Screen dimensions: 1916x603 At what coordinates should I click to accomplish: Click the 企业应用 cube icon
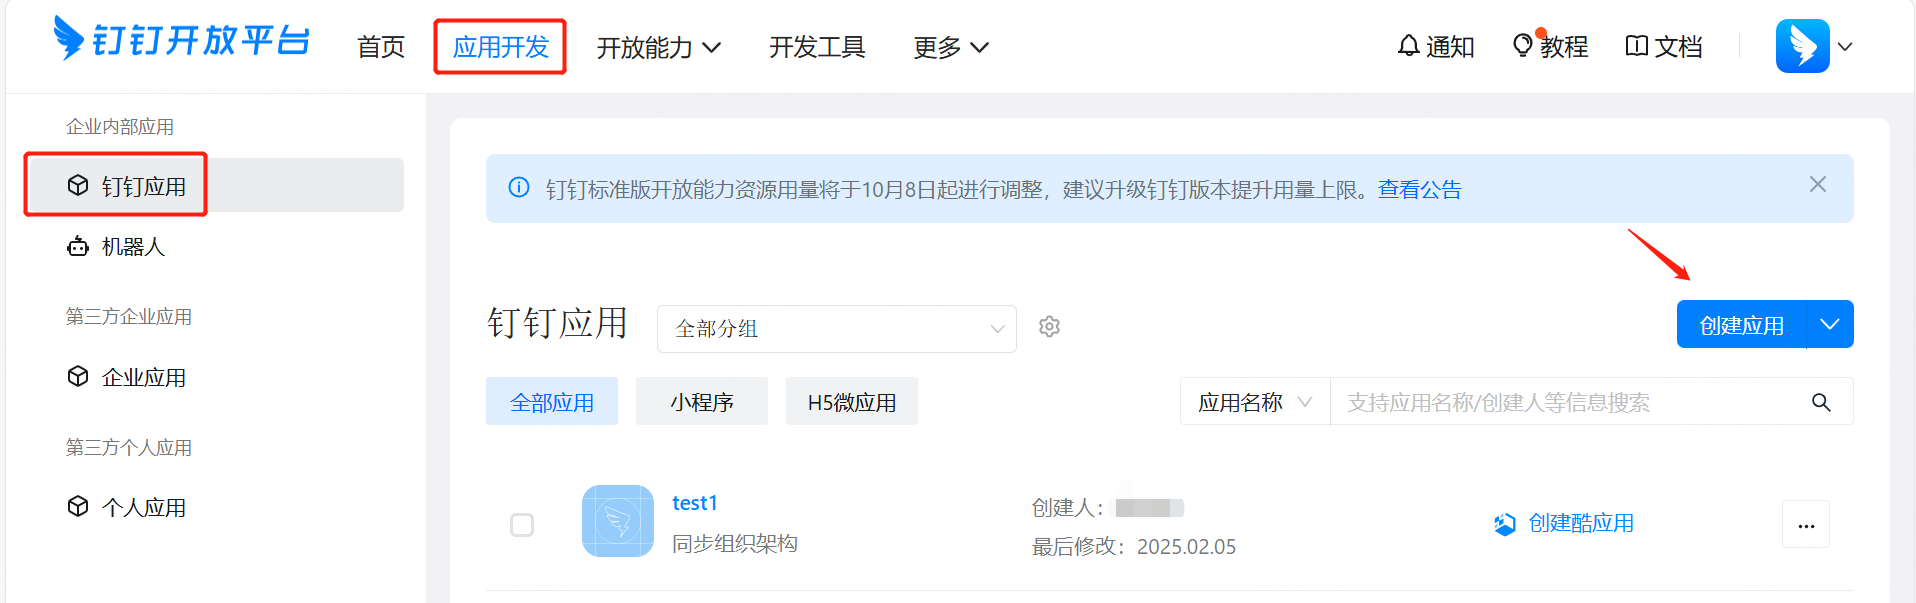[78, 377]
